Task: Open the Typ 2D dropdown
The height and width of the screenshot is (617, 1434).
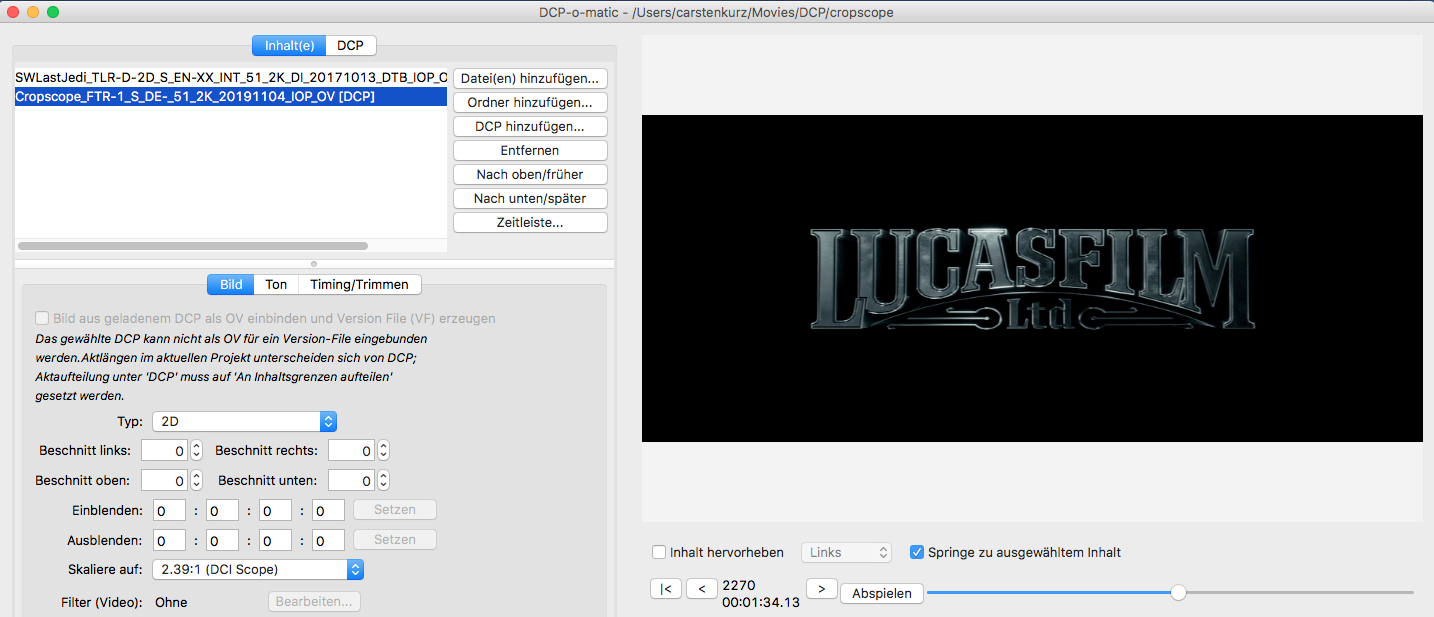Action: (x=244, y=422)
